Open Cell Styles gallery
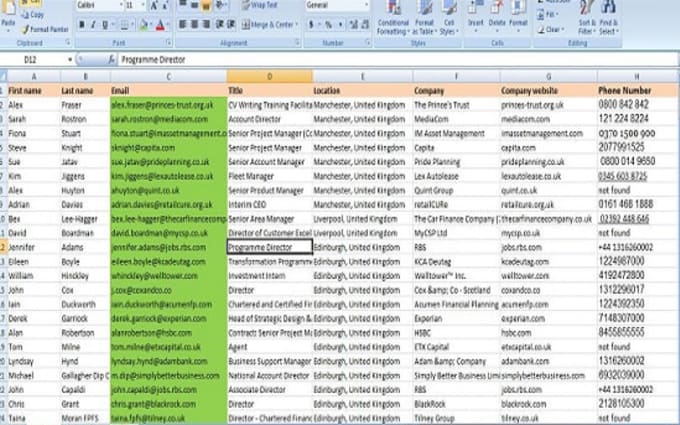Screen dimensions: 680x425 point(449,18)
